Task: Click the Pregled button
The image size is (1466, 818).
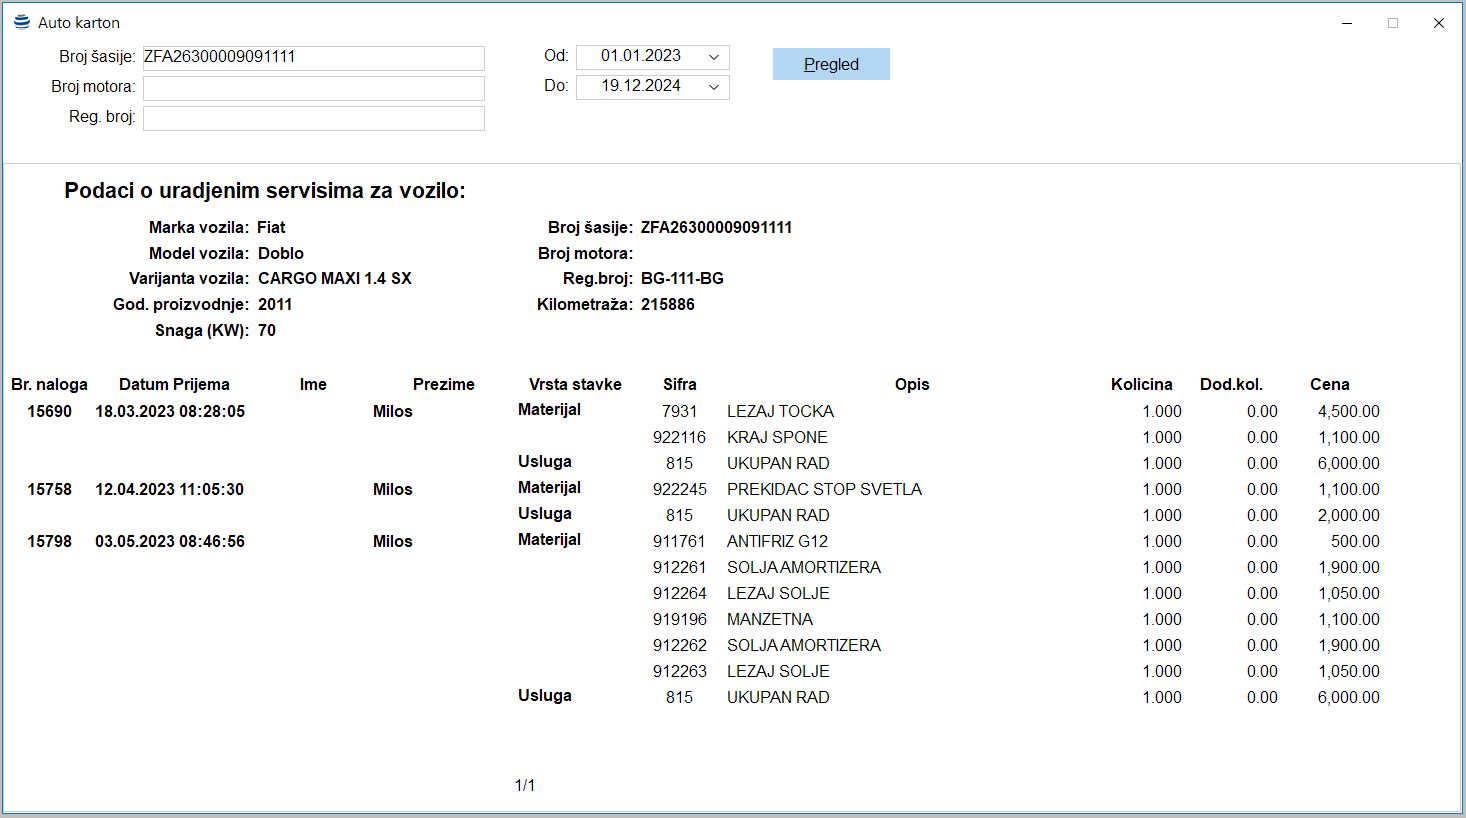Action: click(x=831, y=64)
